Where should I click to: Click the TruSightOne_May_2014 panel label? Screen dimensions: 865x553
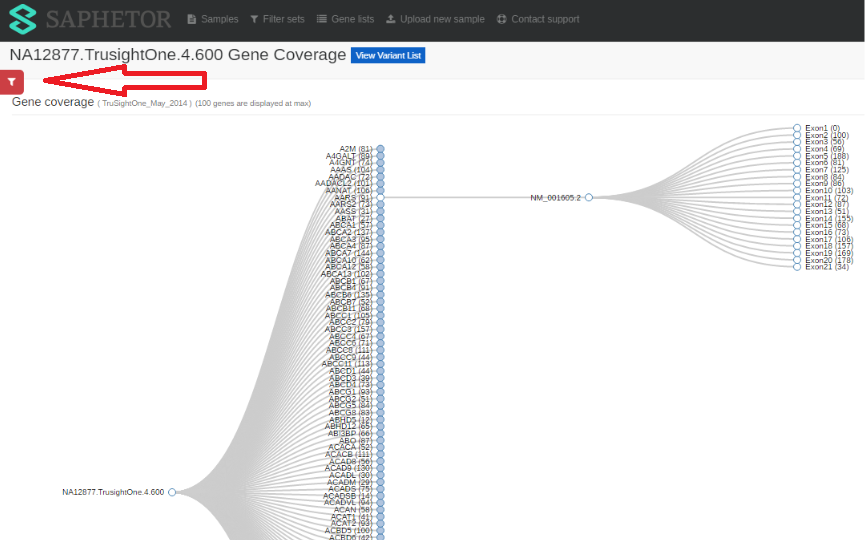145,104
